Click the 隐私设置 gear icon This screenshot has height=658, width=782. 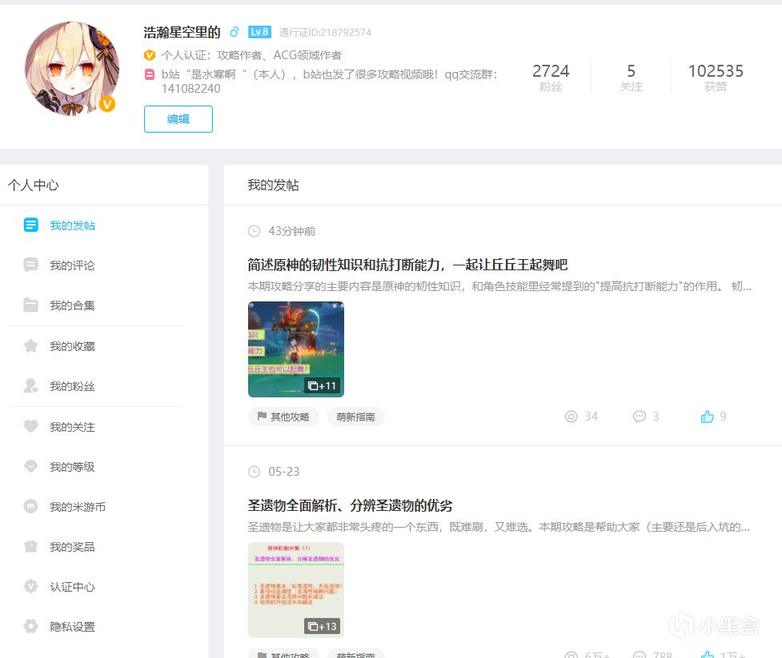(x=31, y=627)
